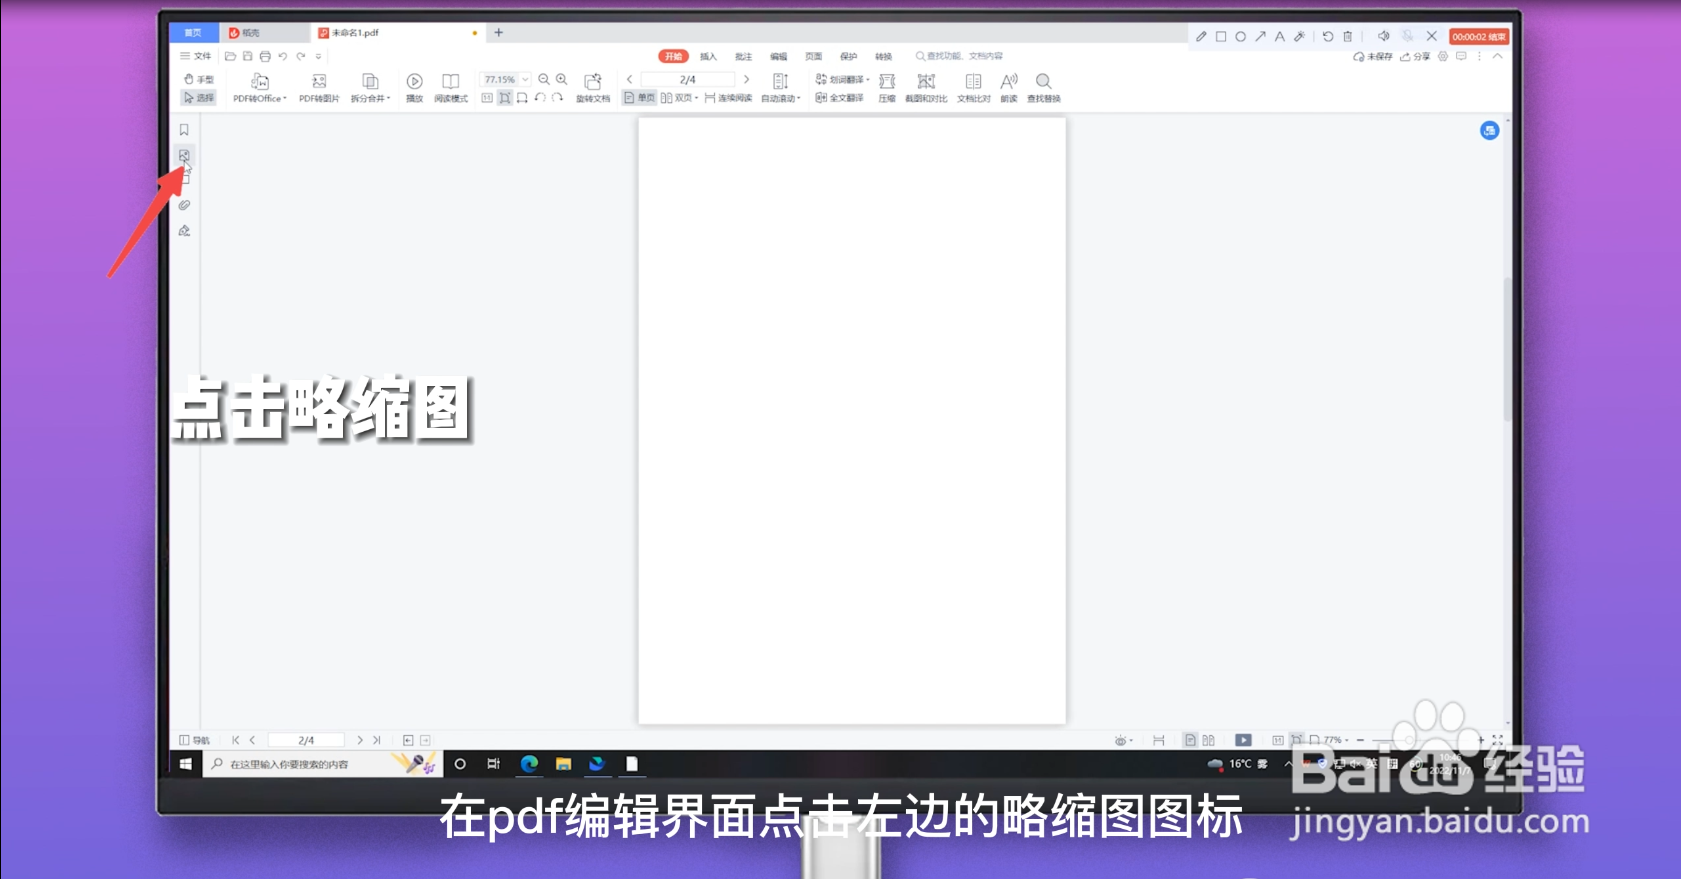This screenshot has height=879, width=1681.
Task: Collapse the ribbon with up chevron
Action: [1497, 56]
